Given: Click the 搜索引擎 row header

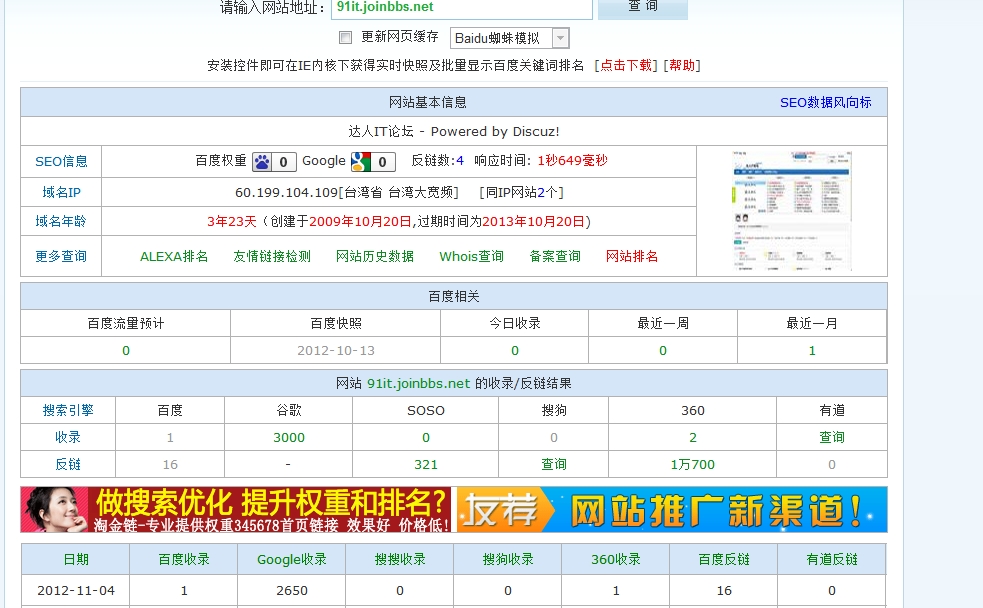Looking at the screenshot, I should (68, 411).
